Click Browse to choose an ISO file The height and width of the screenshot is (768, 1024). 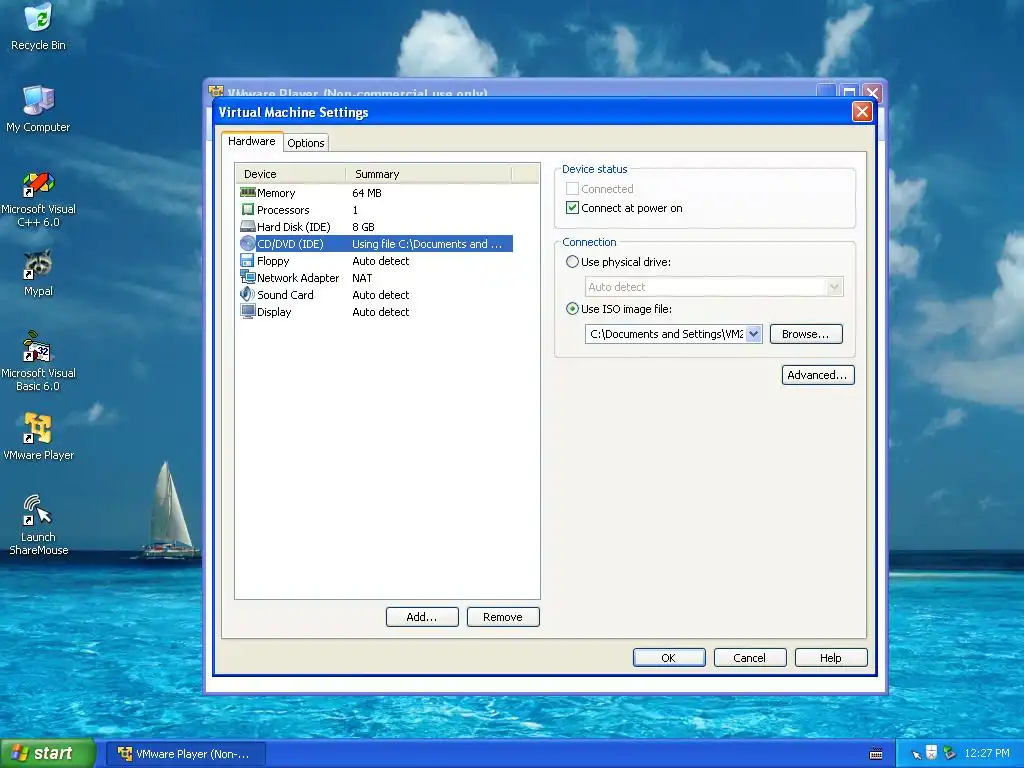(x=806, y=334)
